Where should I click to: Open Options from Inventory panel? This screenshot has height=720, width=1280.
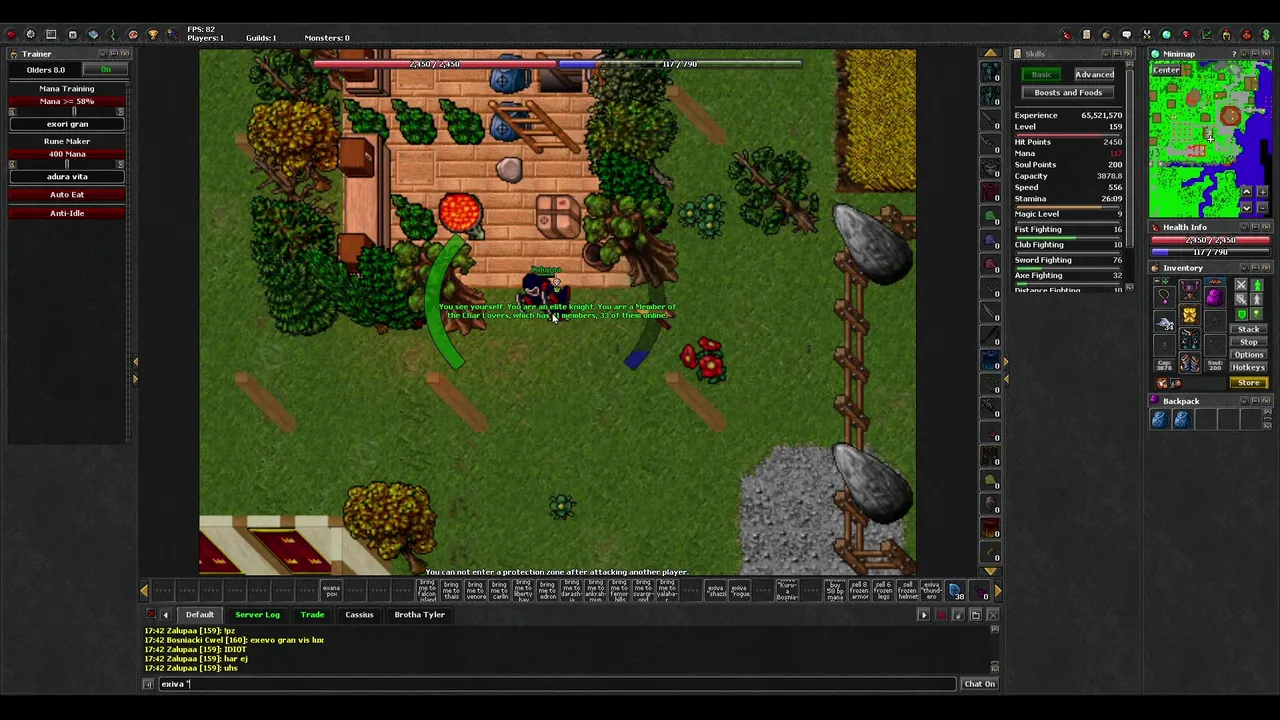(x=1248, y=355)
